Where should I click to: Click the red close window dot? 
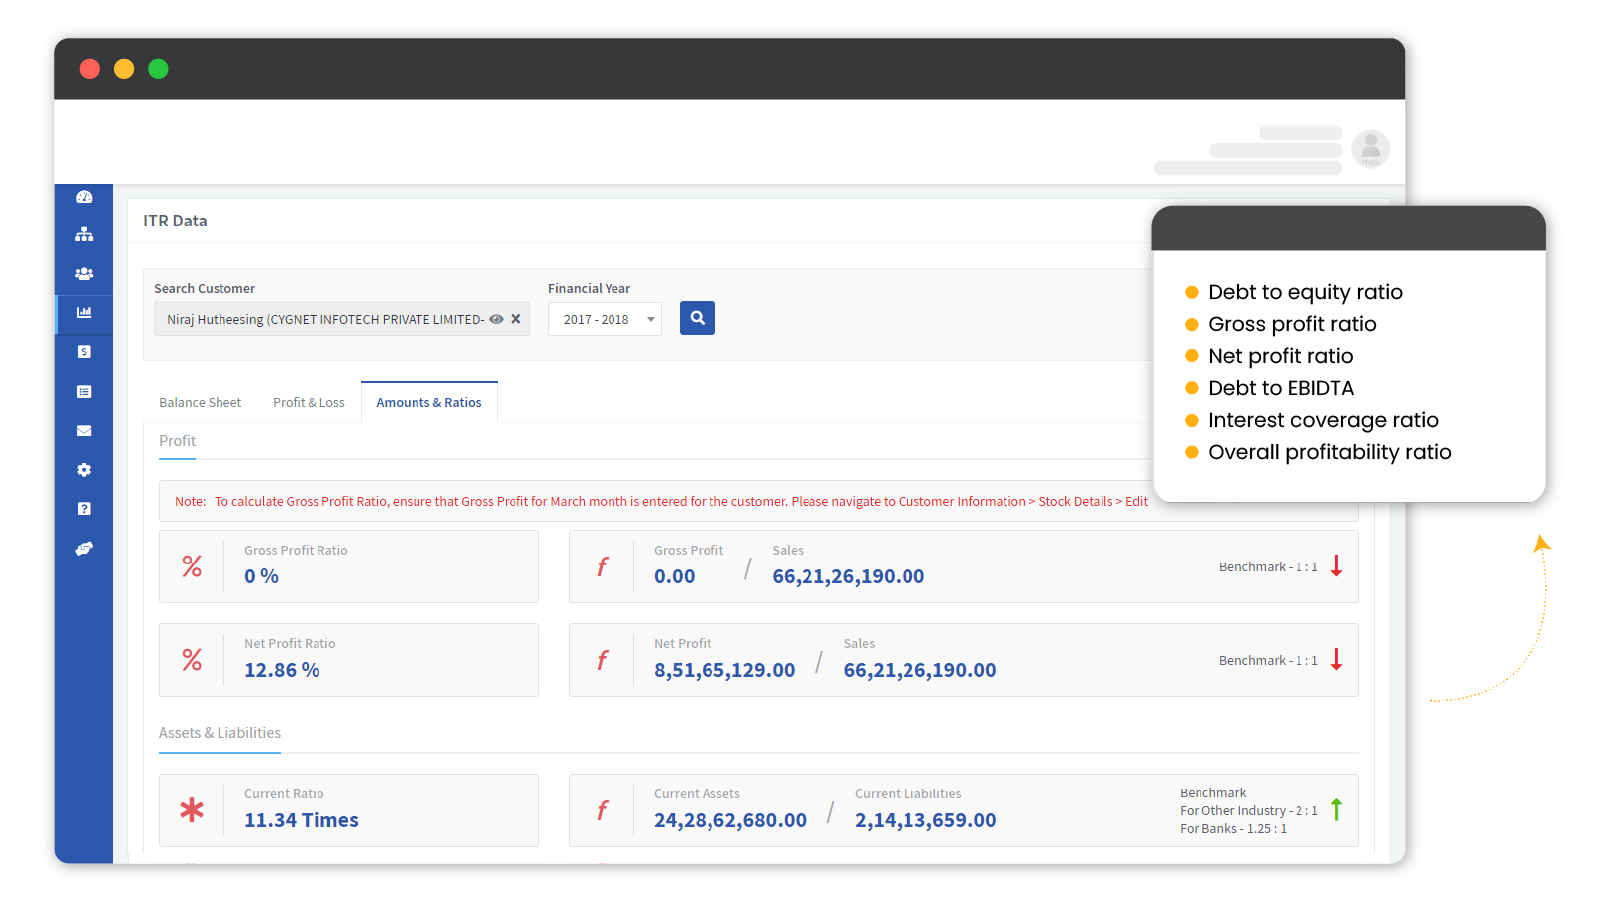[x=90, y=69]
